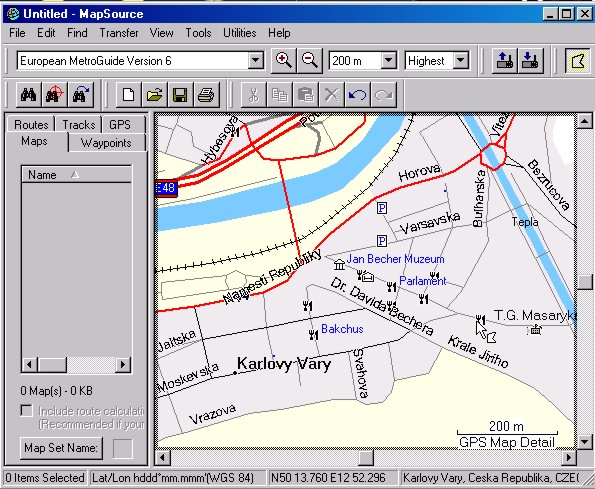Toggle Include route calculation checkbox
The image size is (595, 489).
27,411
